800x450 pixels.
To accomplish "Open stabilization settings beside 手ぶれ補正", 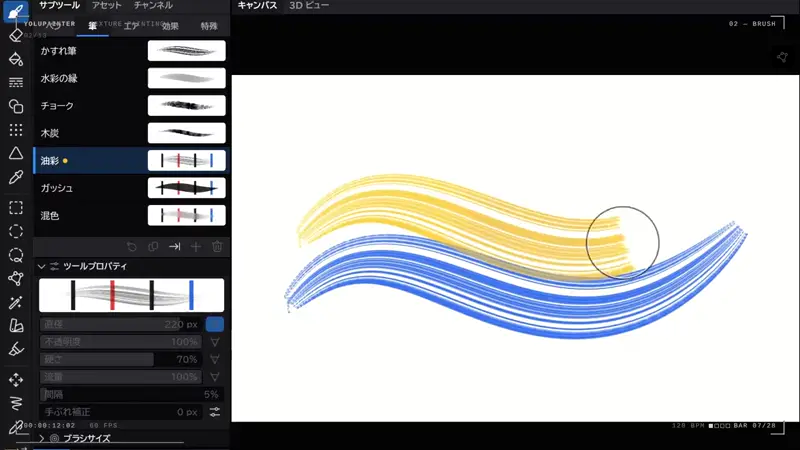I will click(x=215, y=412).
